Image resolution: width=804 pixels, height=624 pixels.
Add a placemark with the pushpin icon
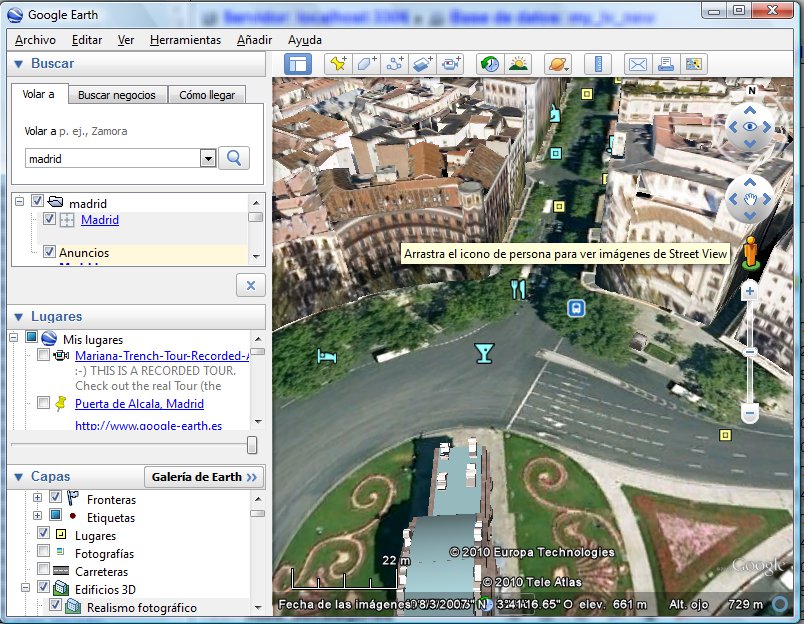click(338, 64)
